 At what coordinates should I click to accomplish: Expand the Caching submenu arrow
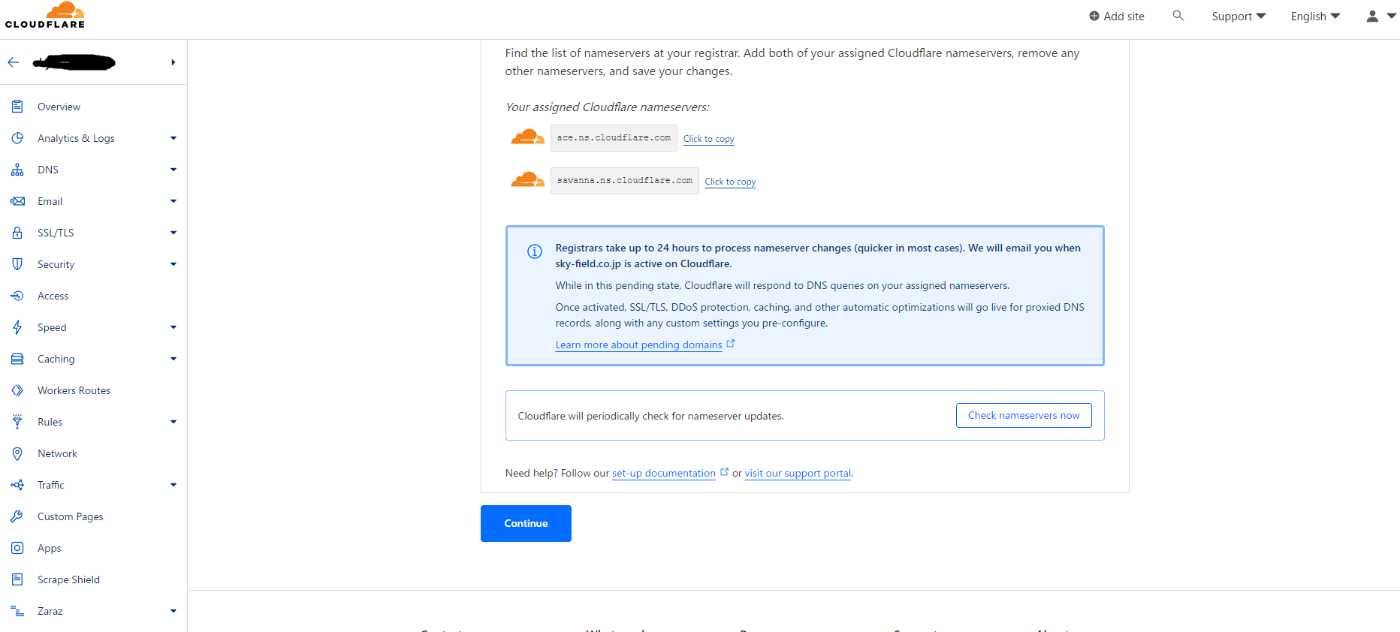(x=173, y=359)
